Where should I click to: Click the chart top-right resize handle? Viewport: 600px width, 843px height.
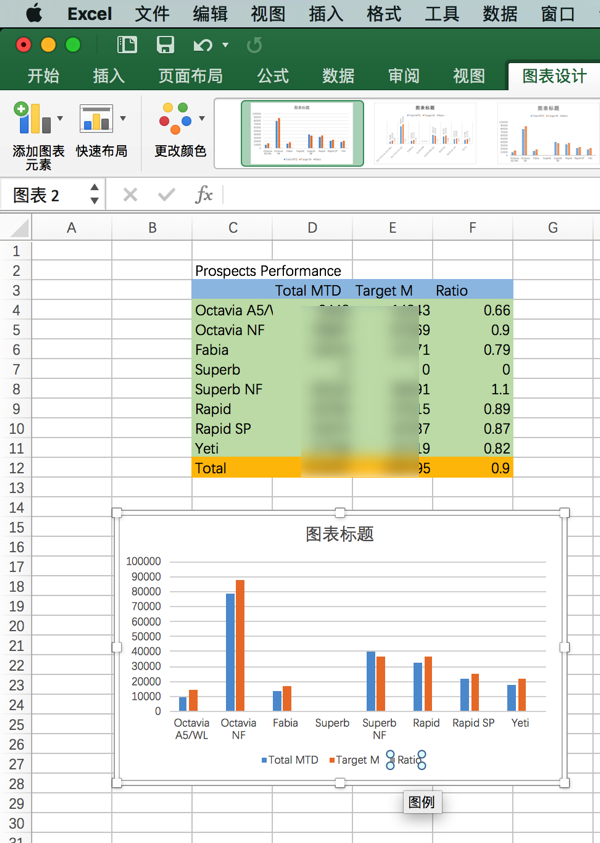(x=565, y=512)
